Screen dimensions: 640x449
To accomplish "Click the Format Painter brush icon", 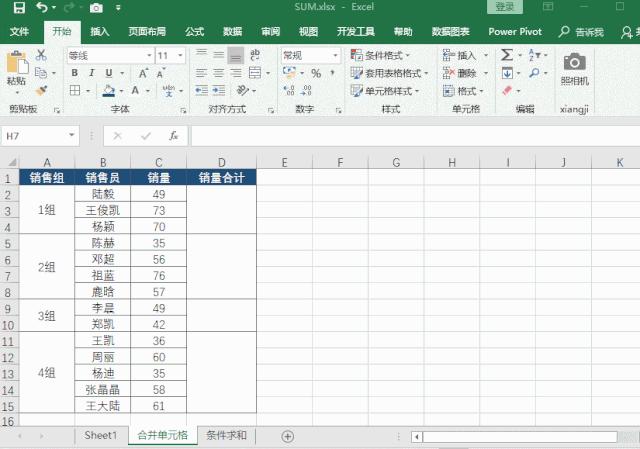I will [41, 91].
